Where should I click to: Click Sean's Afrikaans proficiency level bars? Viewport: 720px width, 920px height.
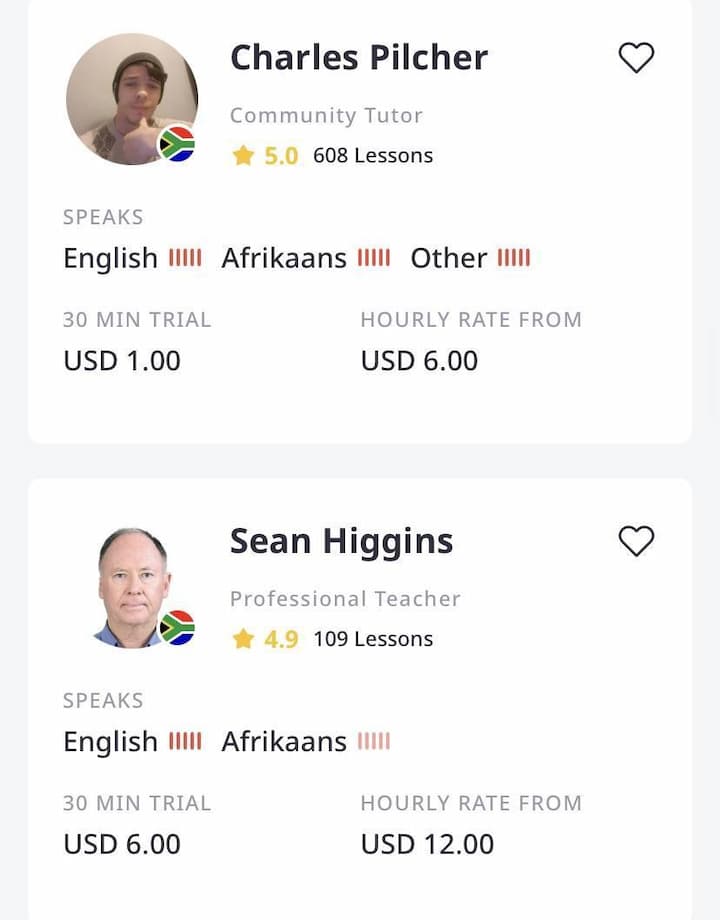click(x=374, y=741)
